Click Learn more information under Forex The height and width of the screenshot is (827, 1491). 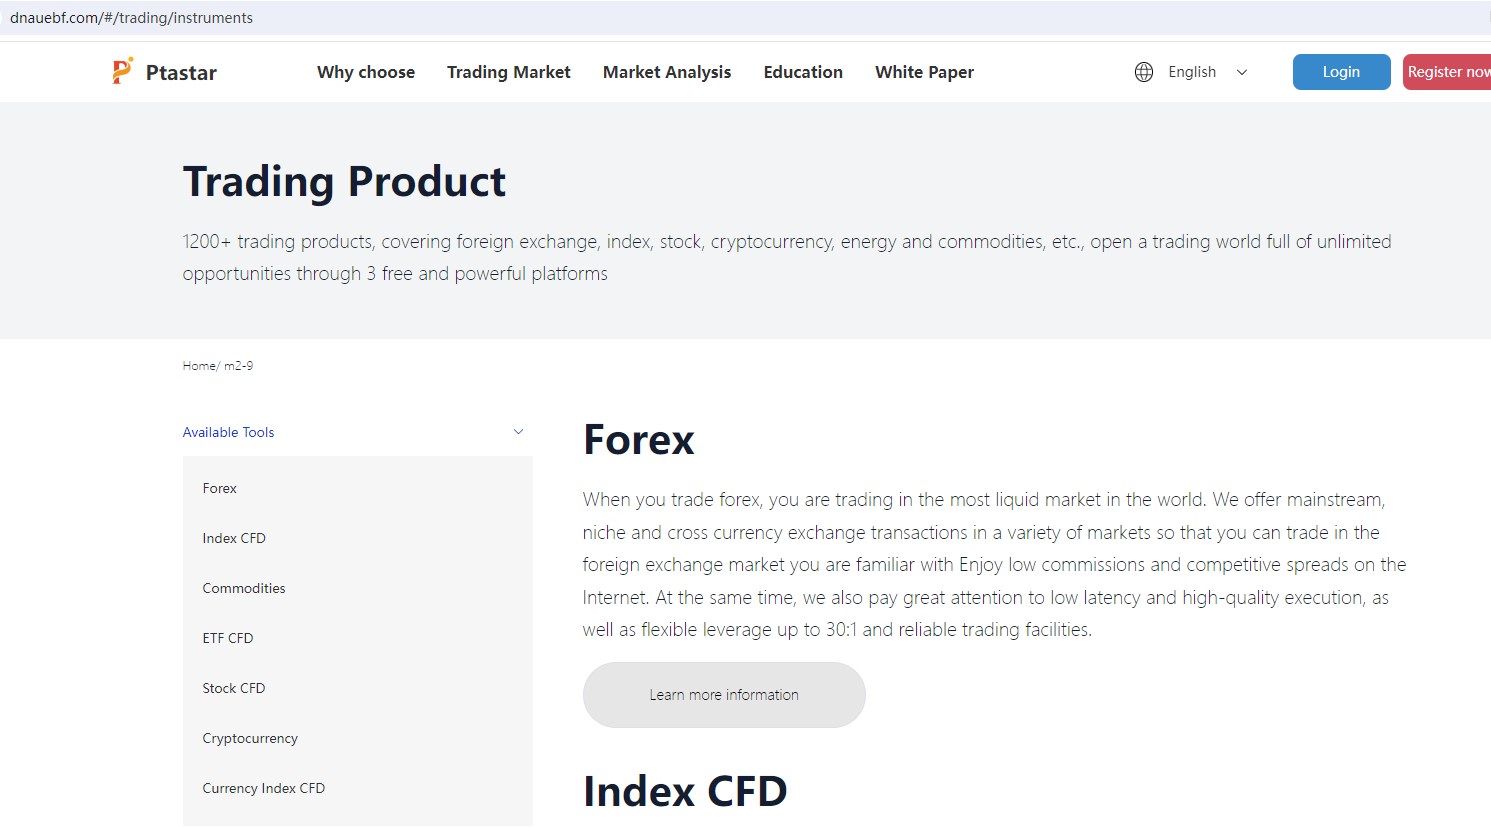724,695
